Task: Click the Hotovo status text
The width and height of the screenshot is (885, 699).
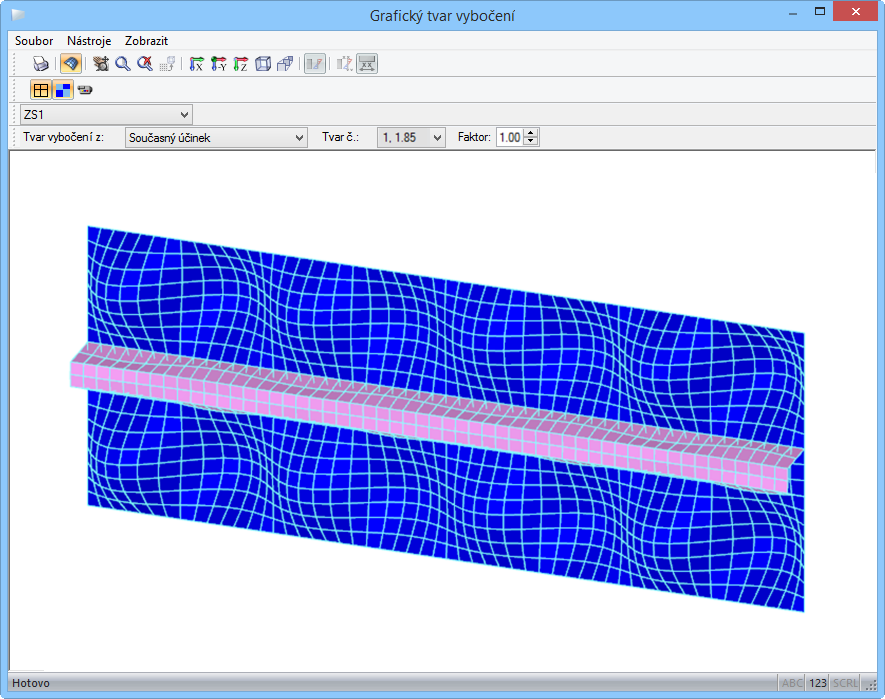Action: click(31, 683)
